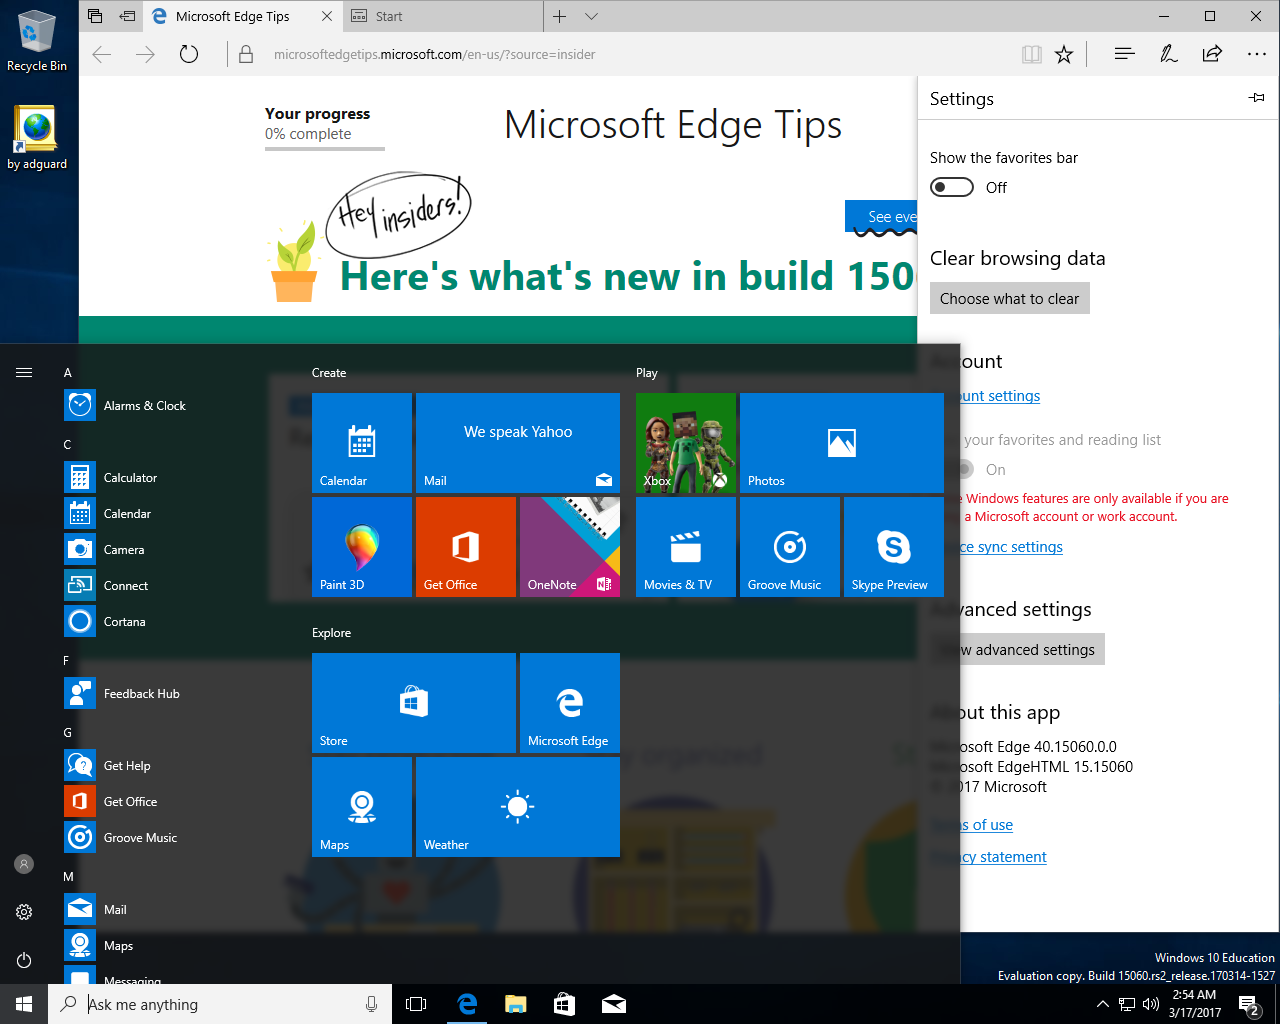This screenshot has height=1024, width=1280.
Task: Refresh the page in Edge
Action: pos(189,54)
